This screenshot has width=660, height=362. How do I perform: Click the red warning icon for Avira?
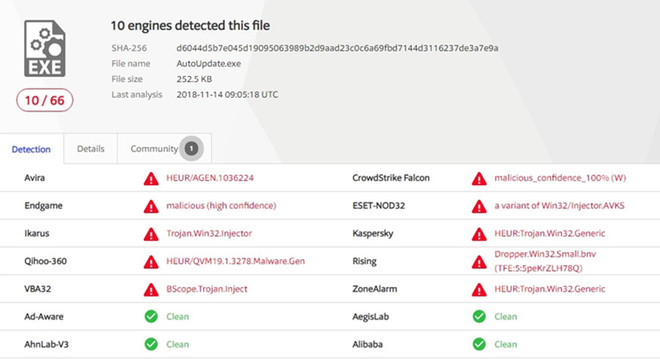click(x=151, y=179)
